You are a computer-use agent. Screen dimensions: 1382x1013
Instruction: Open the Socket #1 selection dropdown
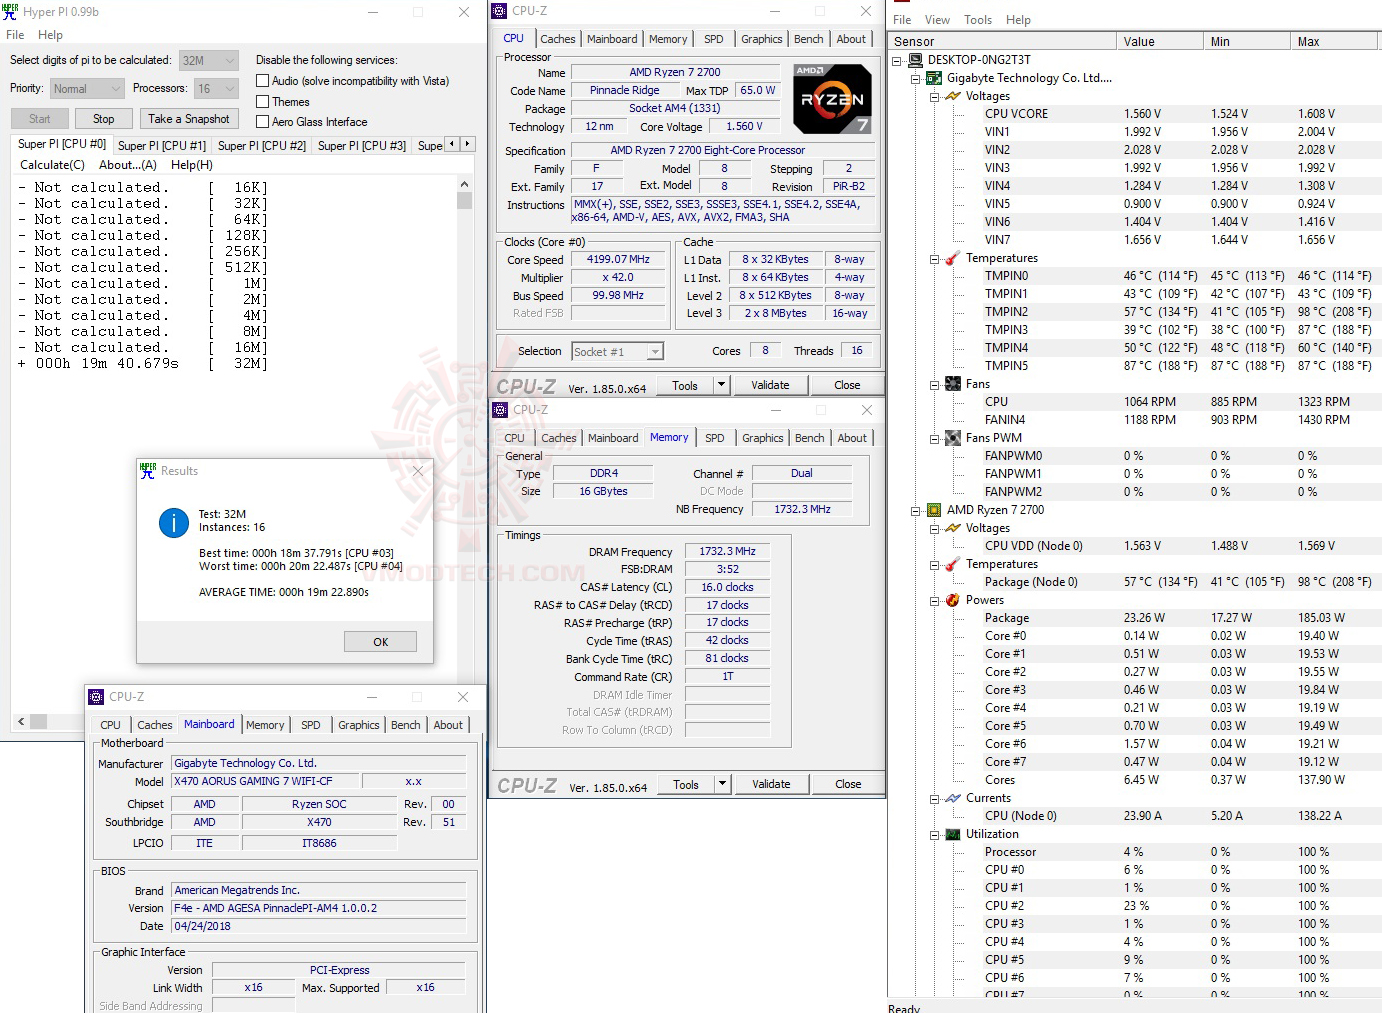pyautogui.click(x=654, y=351)
